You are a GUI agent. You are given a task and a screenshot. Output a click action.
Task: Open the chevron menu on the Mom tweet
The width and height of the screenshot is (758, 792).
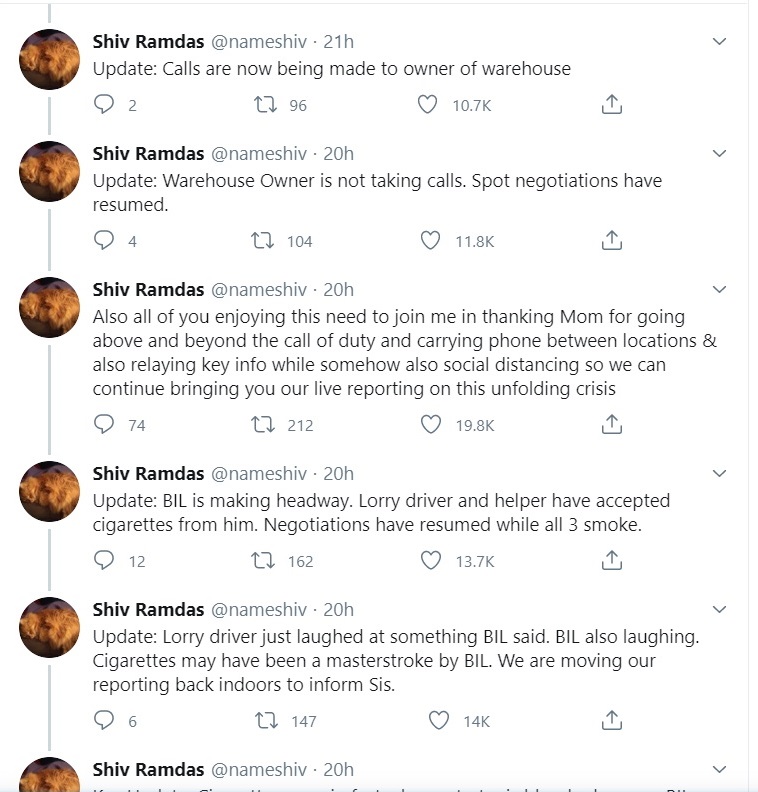pos(719,289)
